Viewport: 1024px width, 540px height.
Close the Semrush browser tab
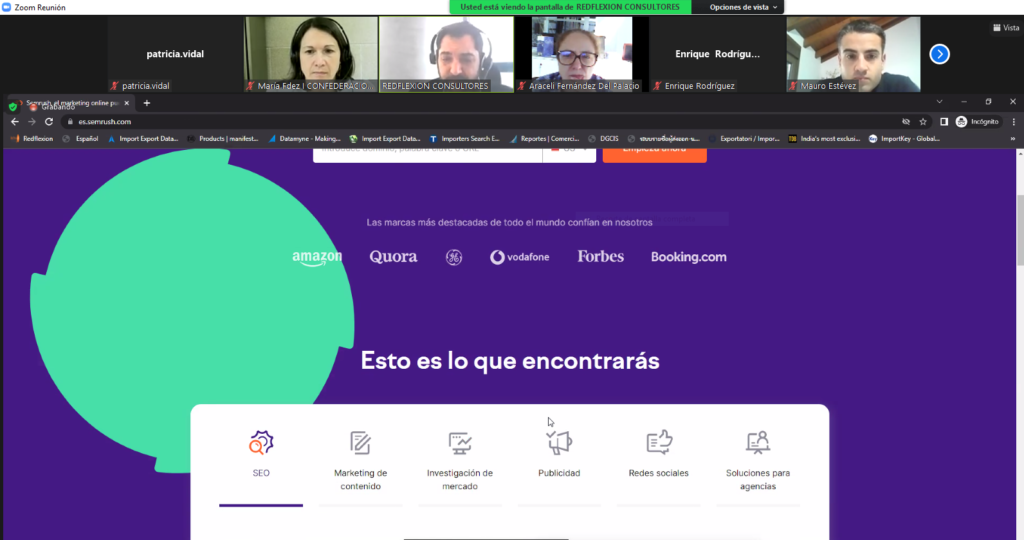[x=127, y=103]
